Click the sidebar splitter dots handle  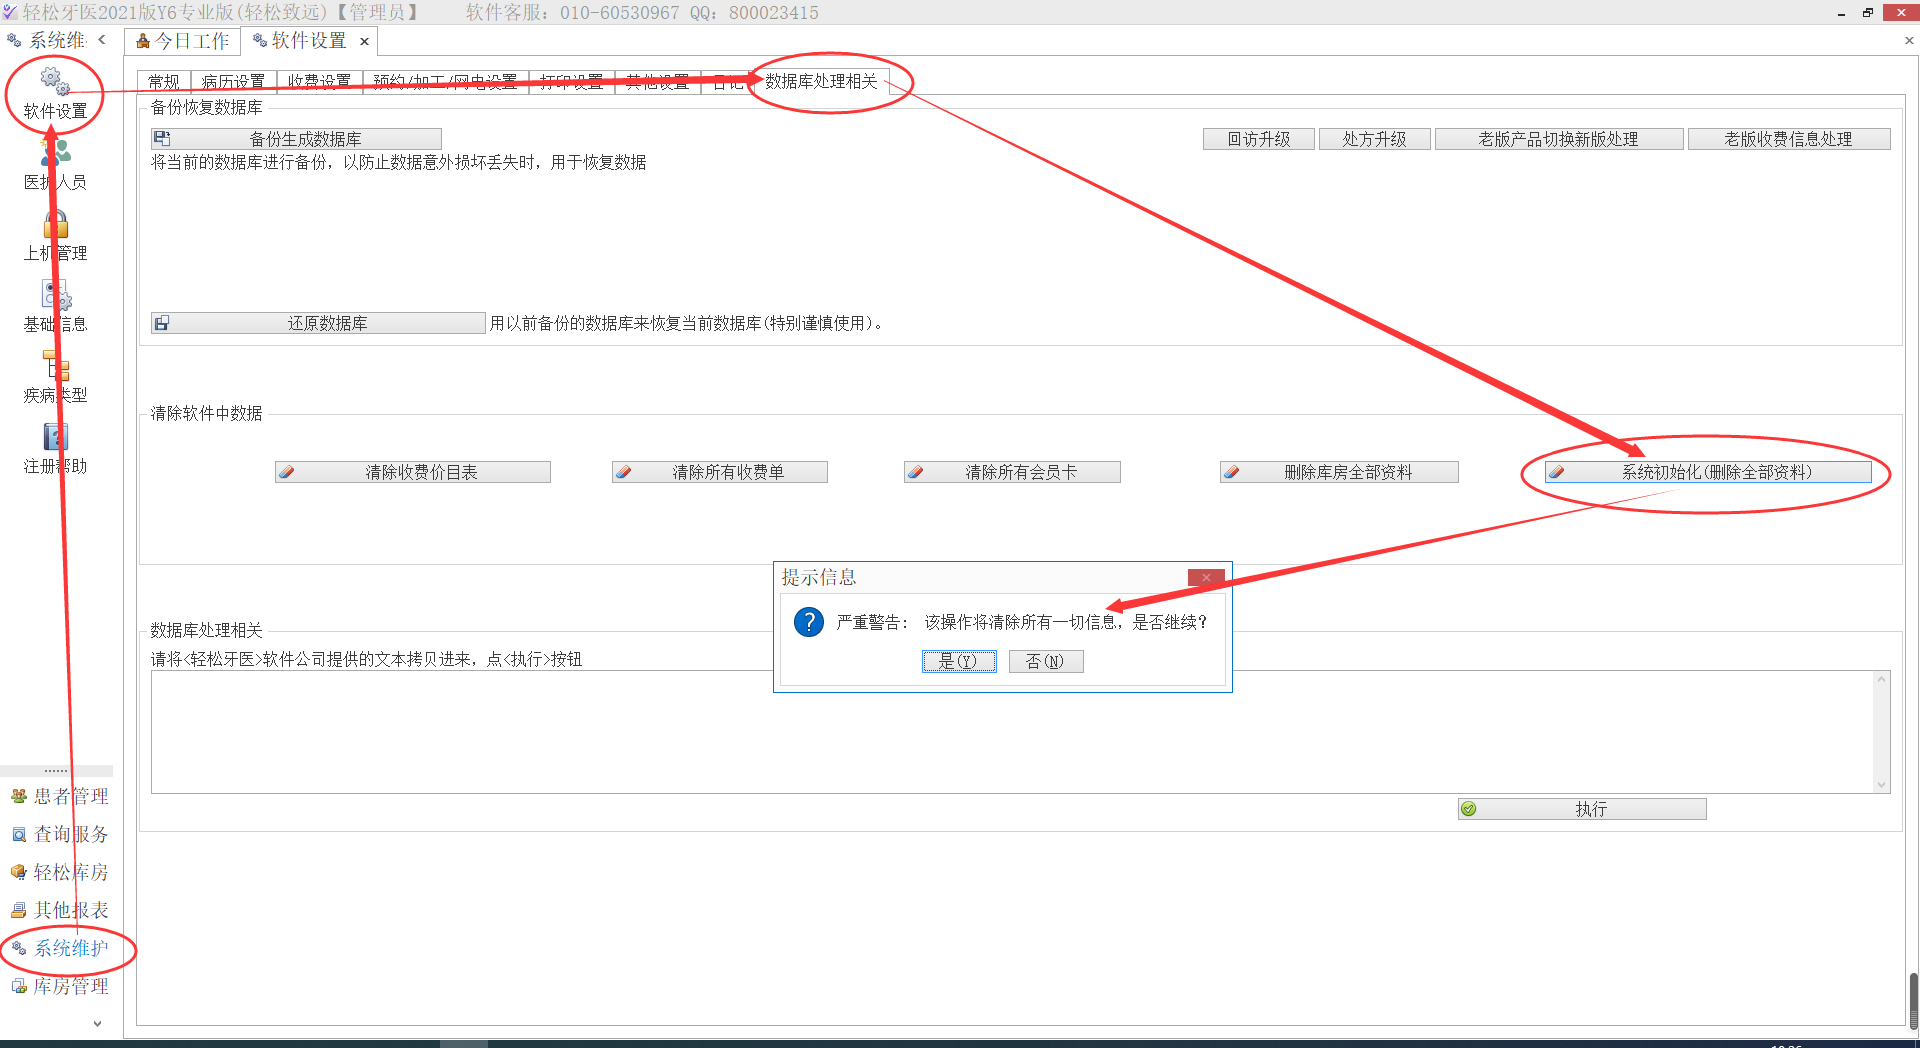pos(56,771)
